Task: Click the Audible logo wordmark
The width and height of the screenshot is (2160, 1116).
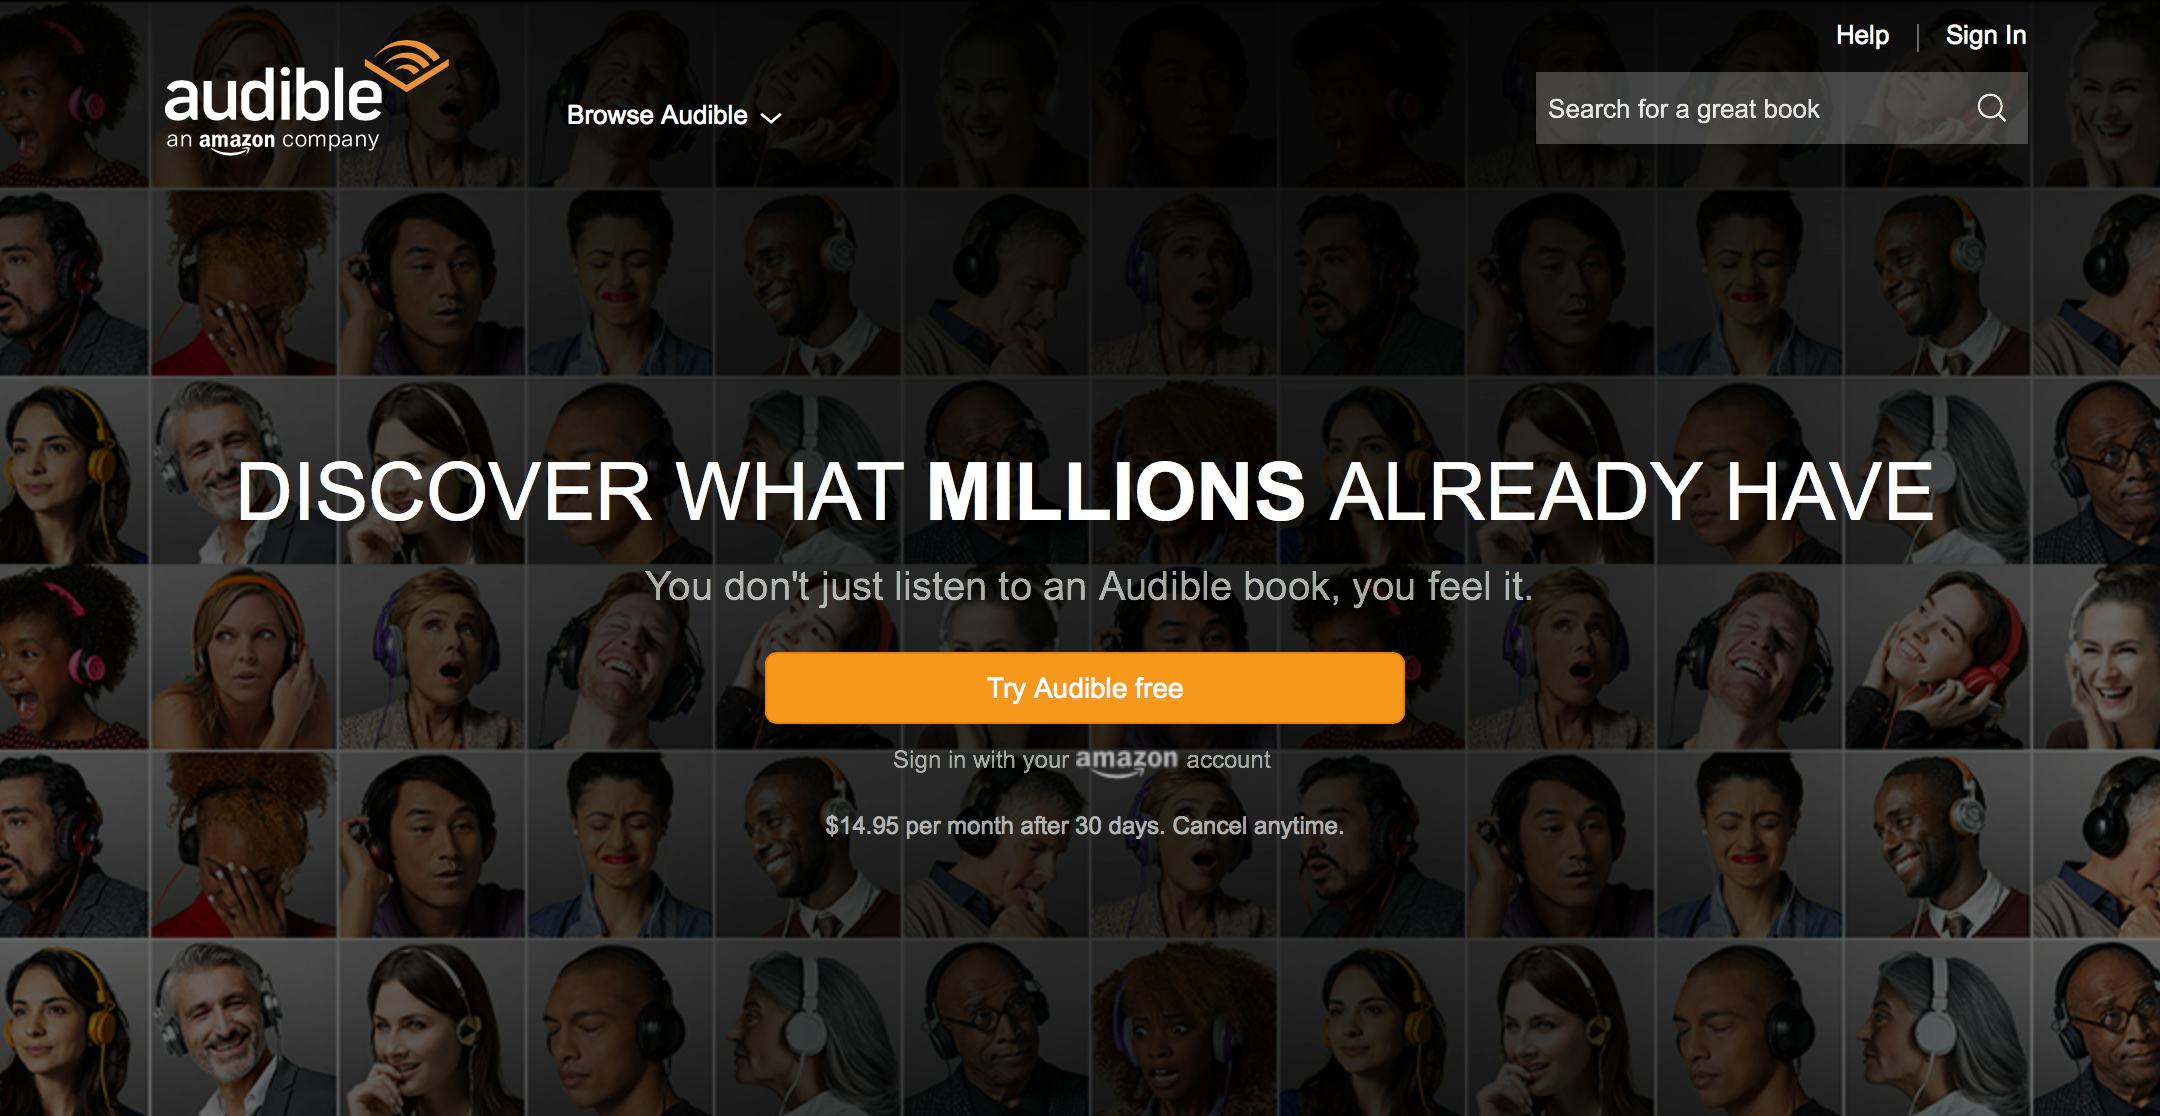Action: pos(274,97)
